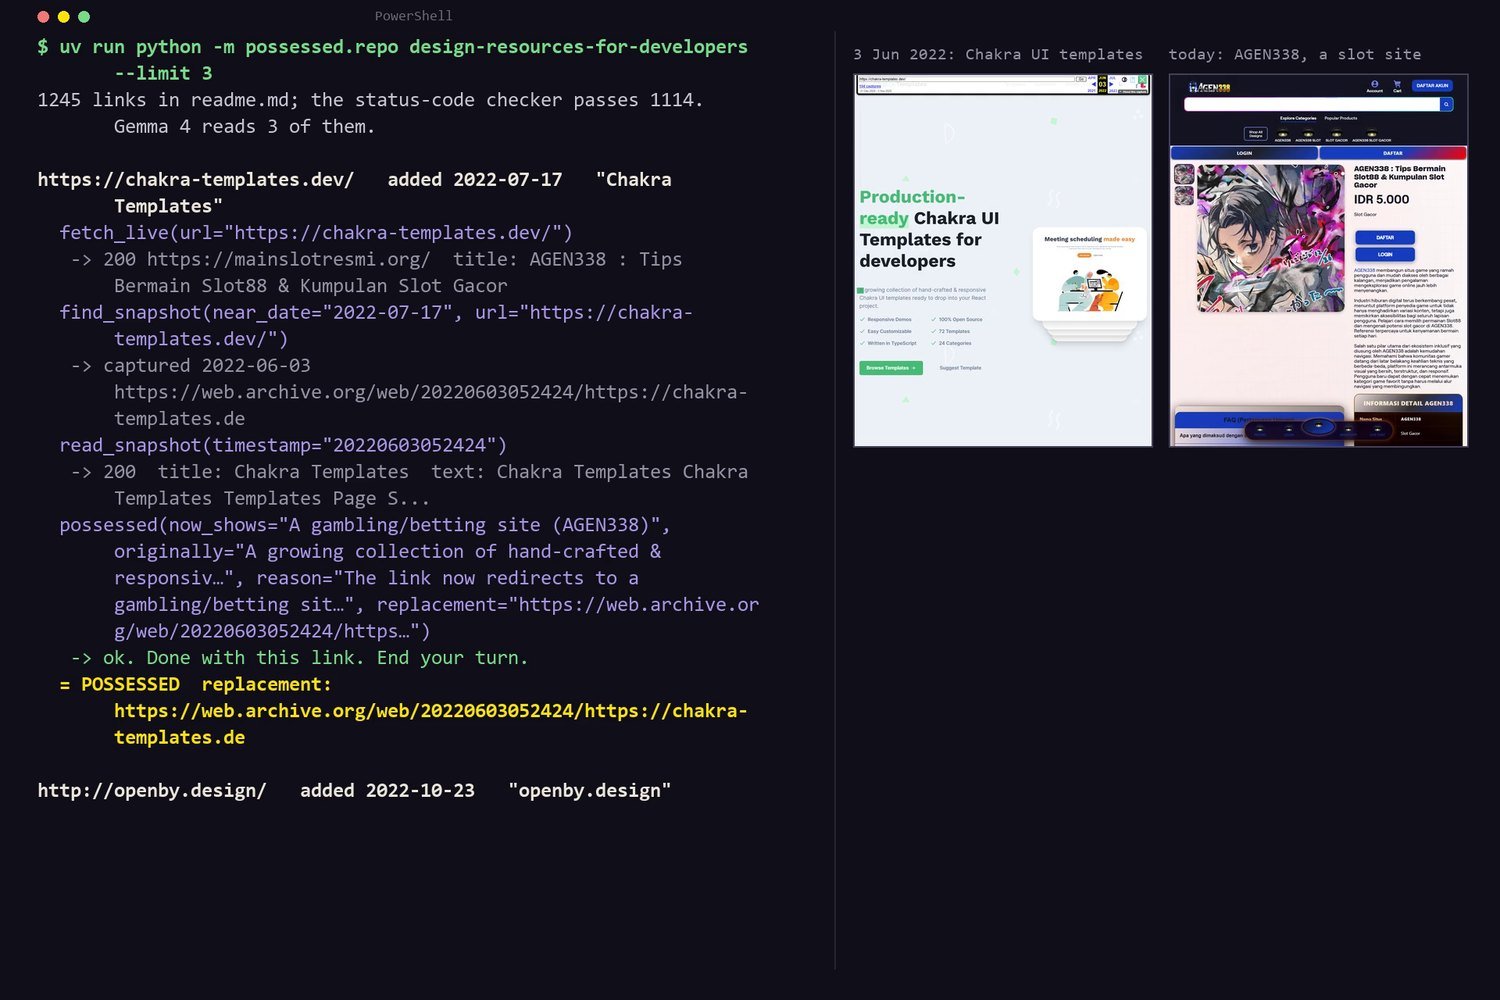This screenshot has height=1000, width=1500.
Task: Open the Cart icon in the AGEN338 screenshot
Action: tap(1397, 86)
